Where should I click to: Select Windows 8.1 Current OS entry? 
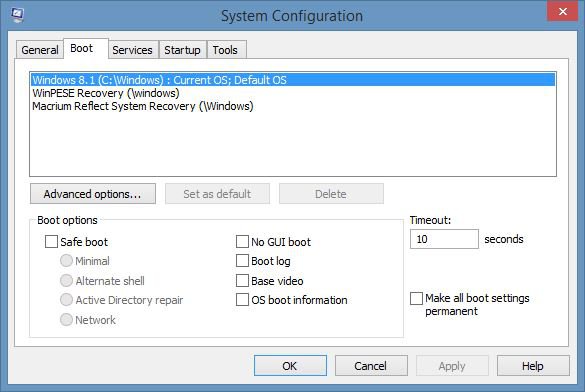click(292, 80)
